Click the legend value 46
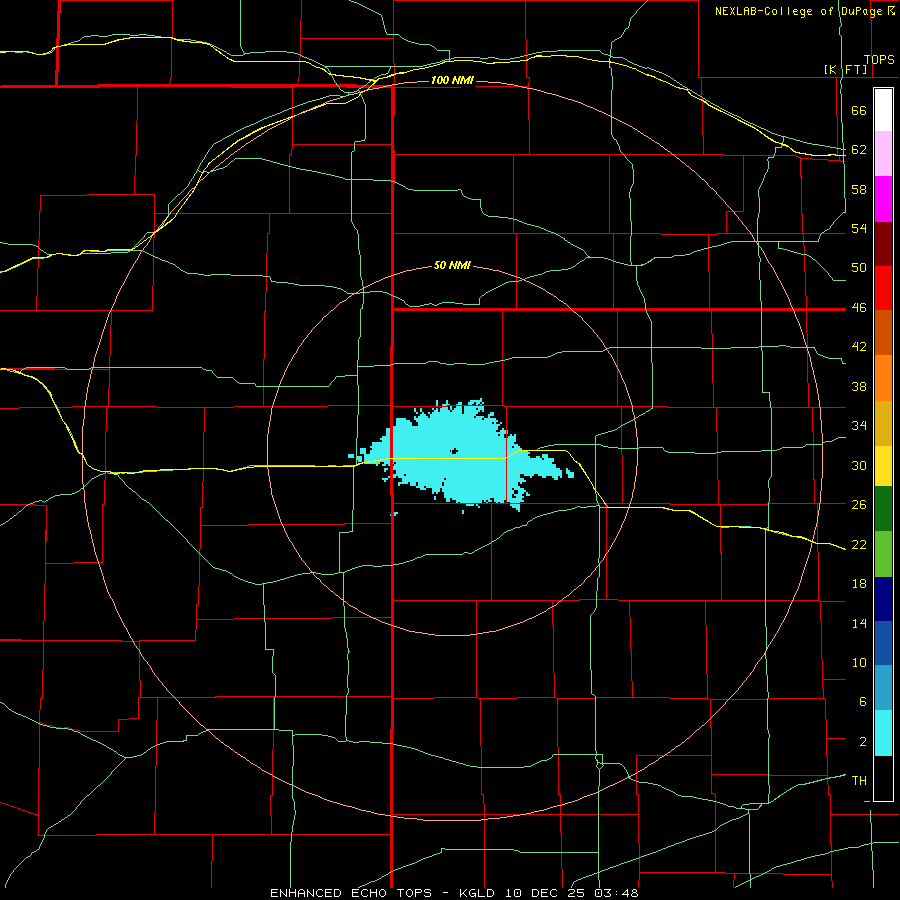 pyautogui.click(x=859, y=308)
